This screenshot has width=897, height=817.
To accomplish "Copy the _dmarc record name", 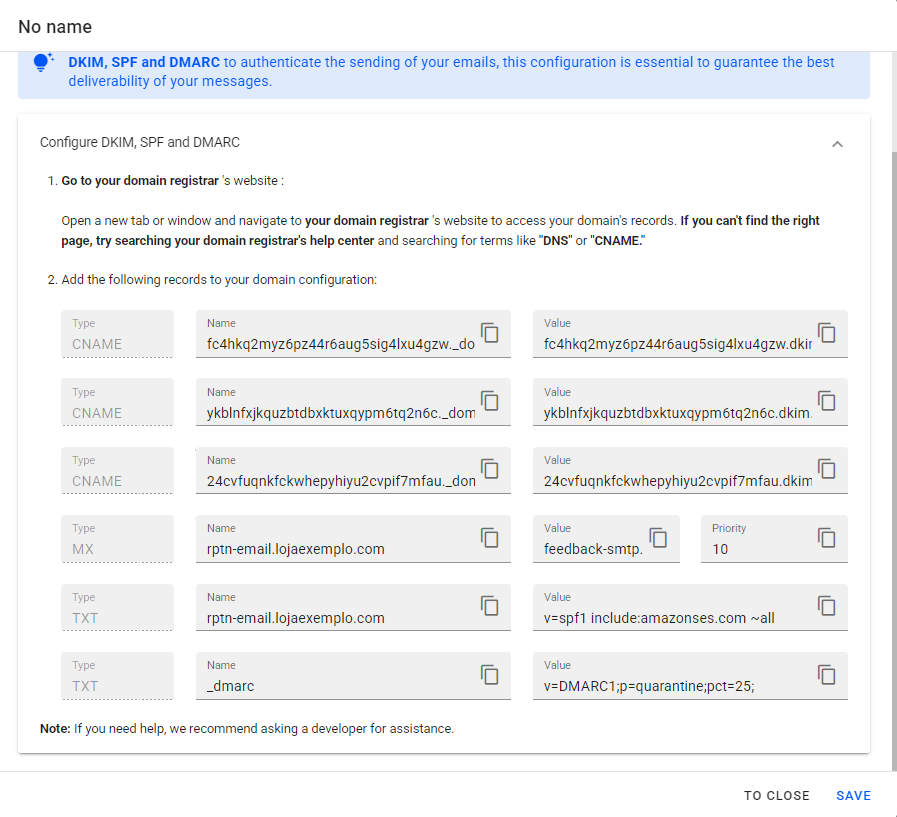I will pos(490,674).
